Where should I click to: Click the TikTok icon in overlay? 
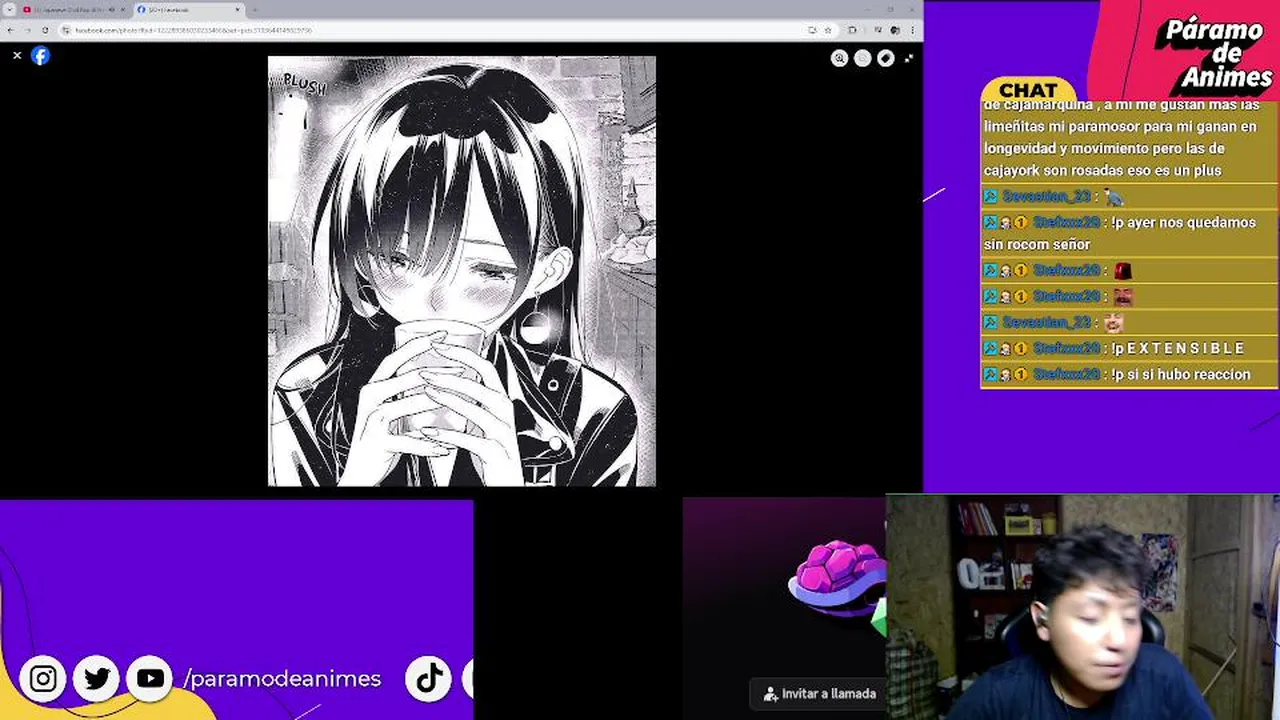tap(429, 679)
